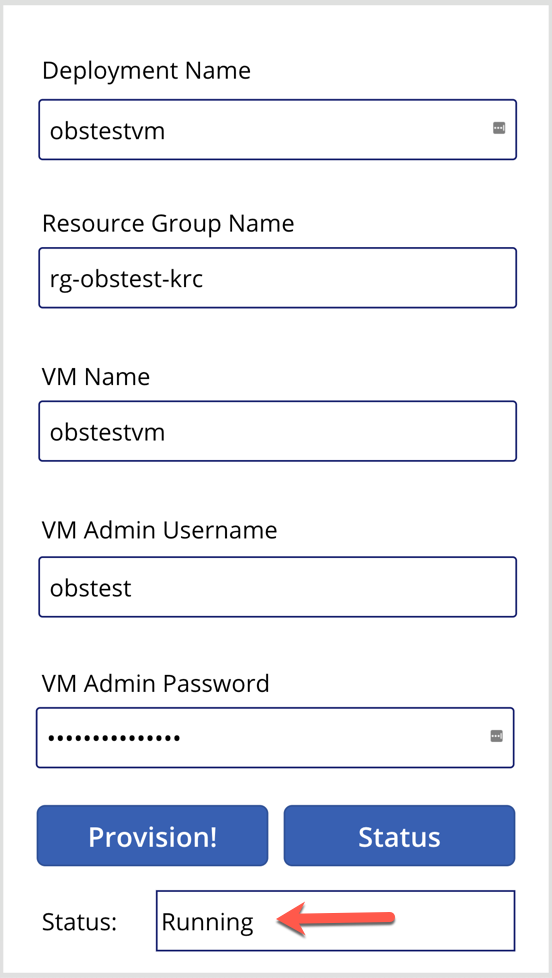Click the "VM Admin Username" label
This screenshot has height=978, width=552.
(160, 530)
